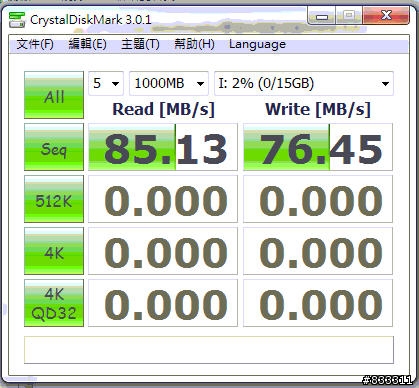The width and height of the screenshot is (419, 388).
Task: Click the CrystalDiskMark app icon in title bar
Action: [17, 20]
